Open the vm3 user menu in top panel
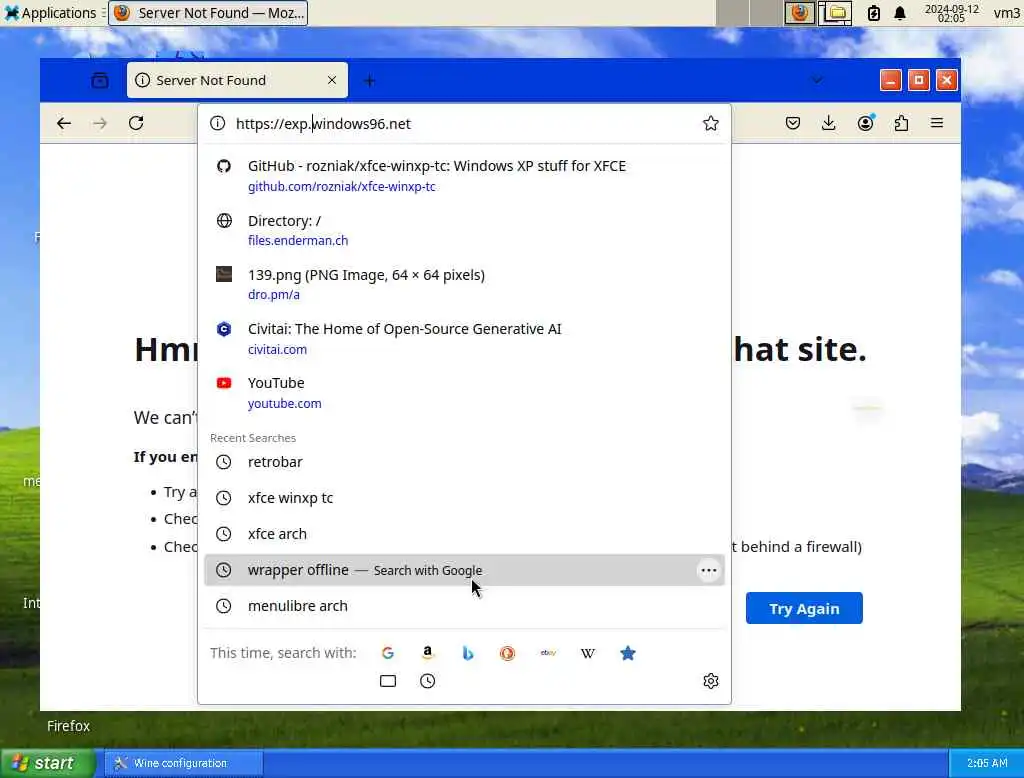The height and width of the screenshot is (778, 1024). 1006,12
